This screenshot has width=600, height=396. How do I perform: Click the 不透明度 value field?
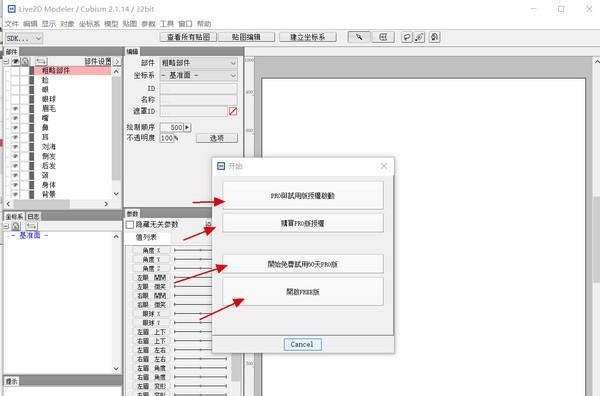(x=167, y=138)
